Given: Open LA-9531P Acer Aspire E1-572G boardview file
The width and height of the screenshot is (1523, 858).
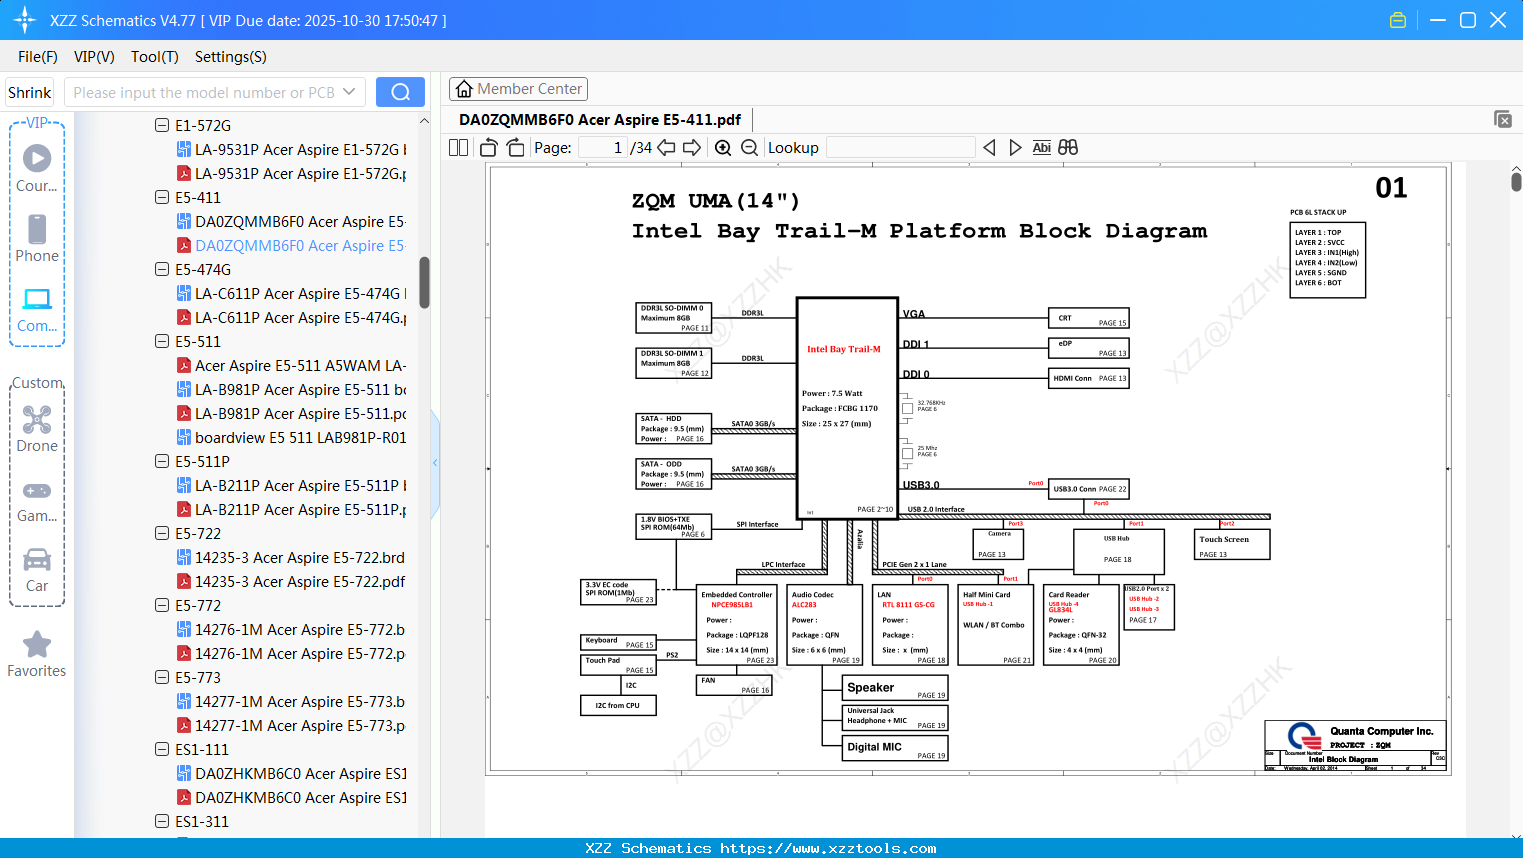Looking at the screenshot, I should [x=291, y=149].
